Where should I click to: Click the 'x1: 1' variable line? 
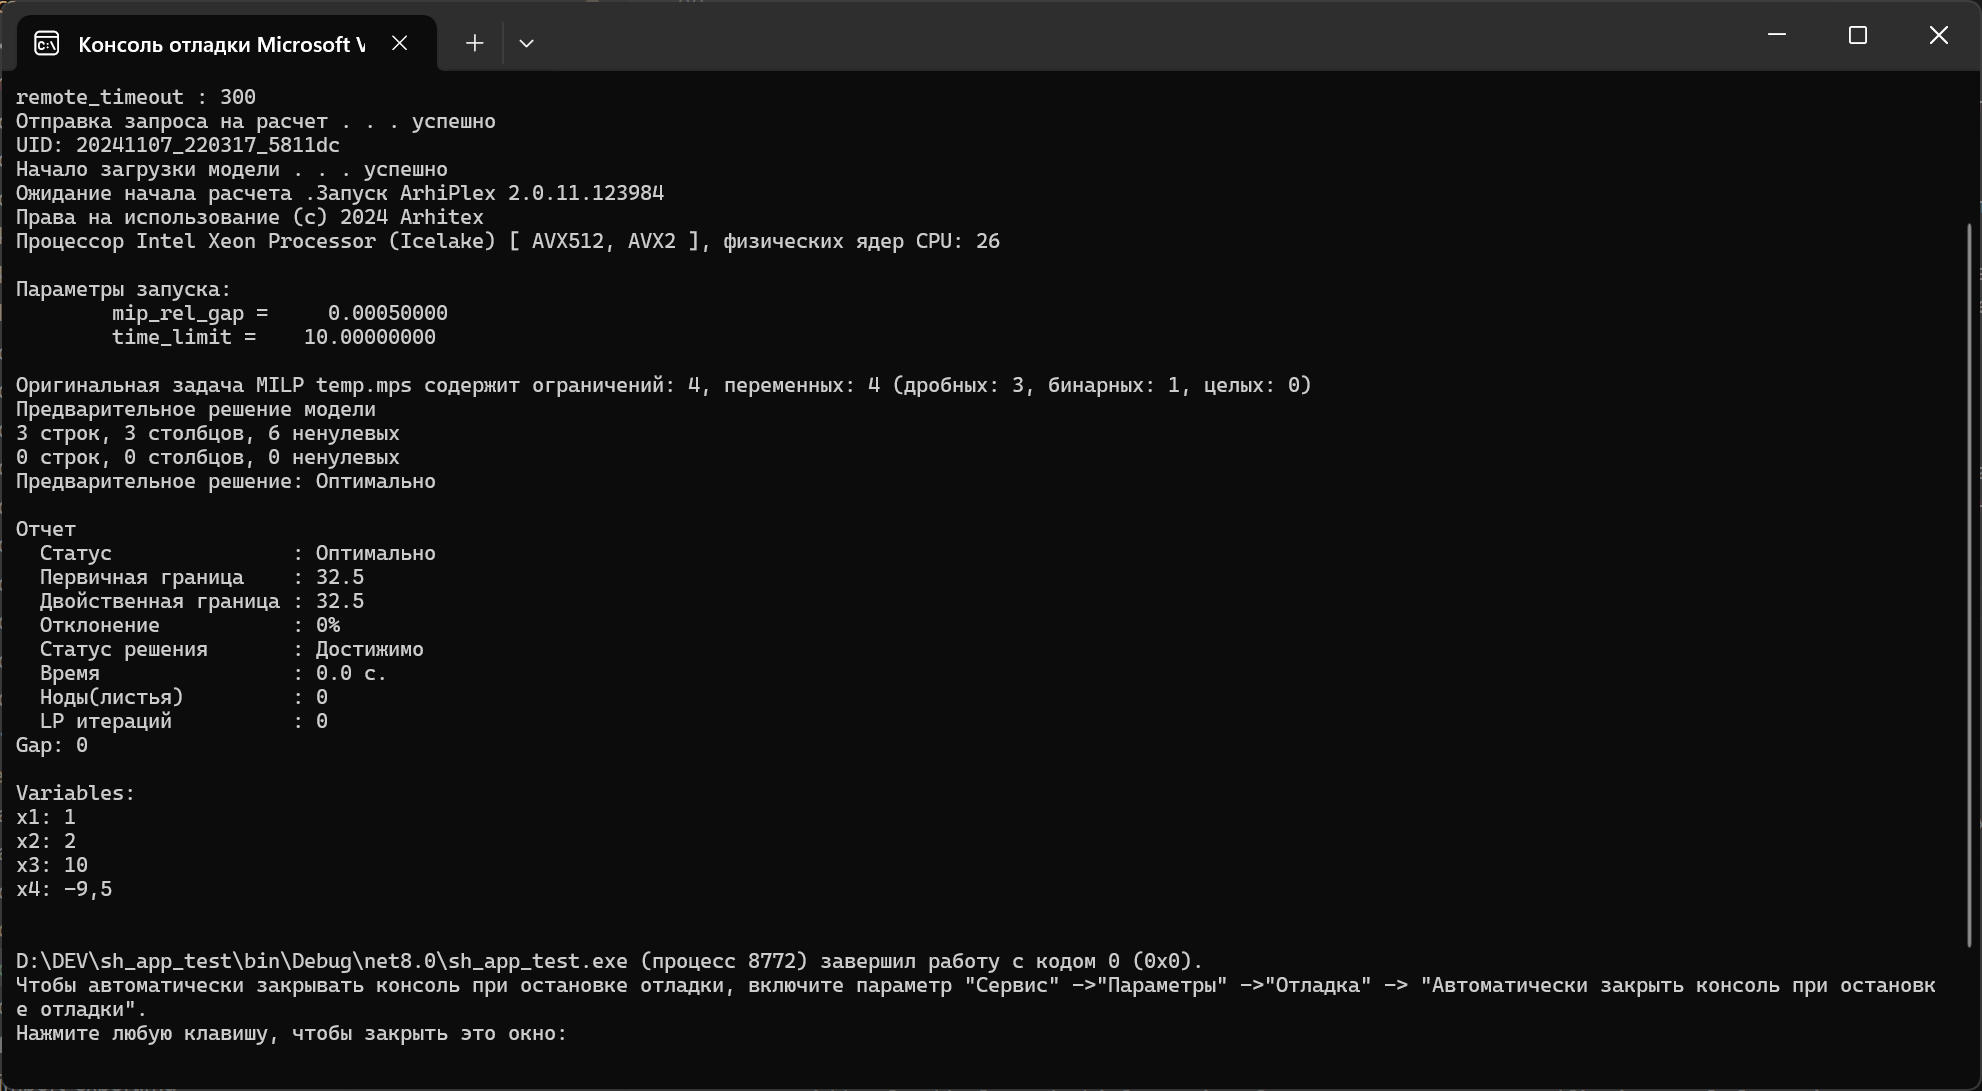coord(46,817)
